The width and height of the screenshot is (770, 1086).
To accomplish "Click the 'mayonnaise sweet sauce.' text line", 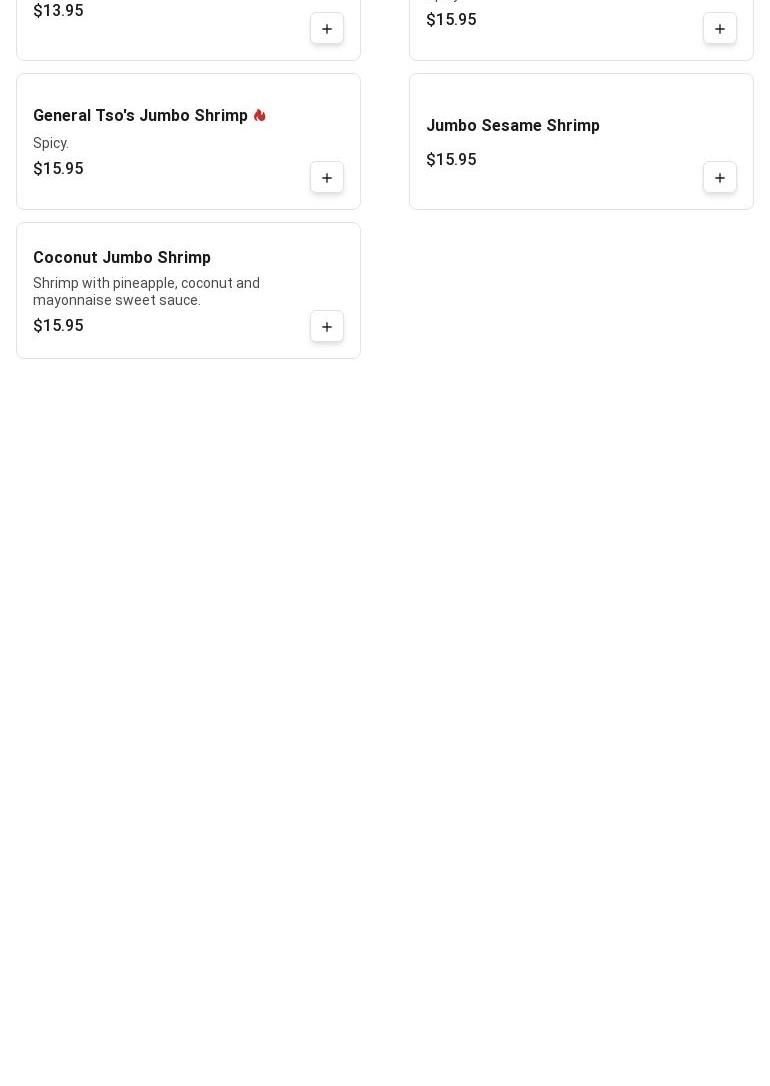I will [117, 300].
